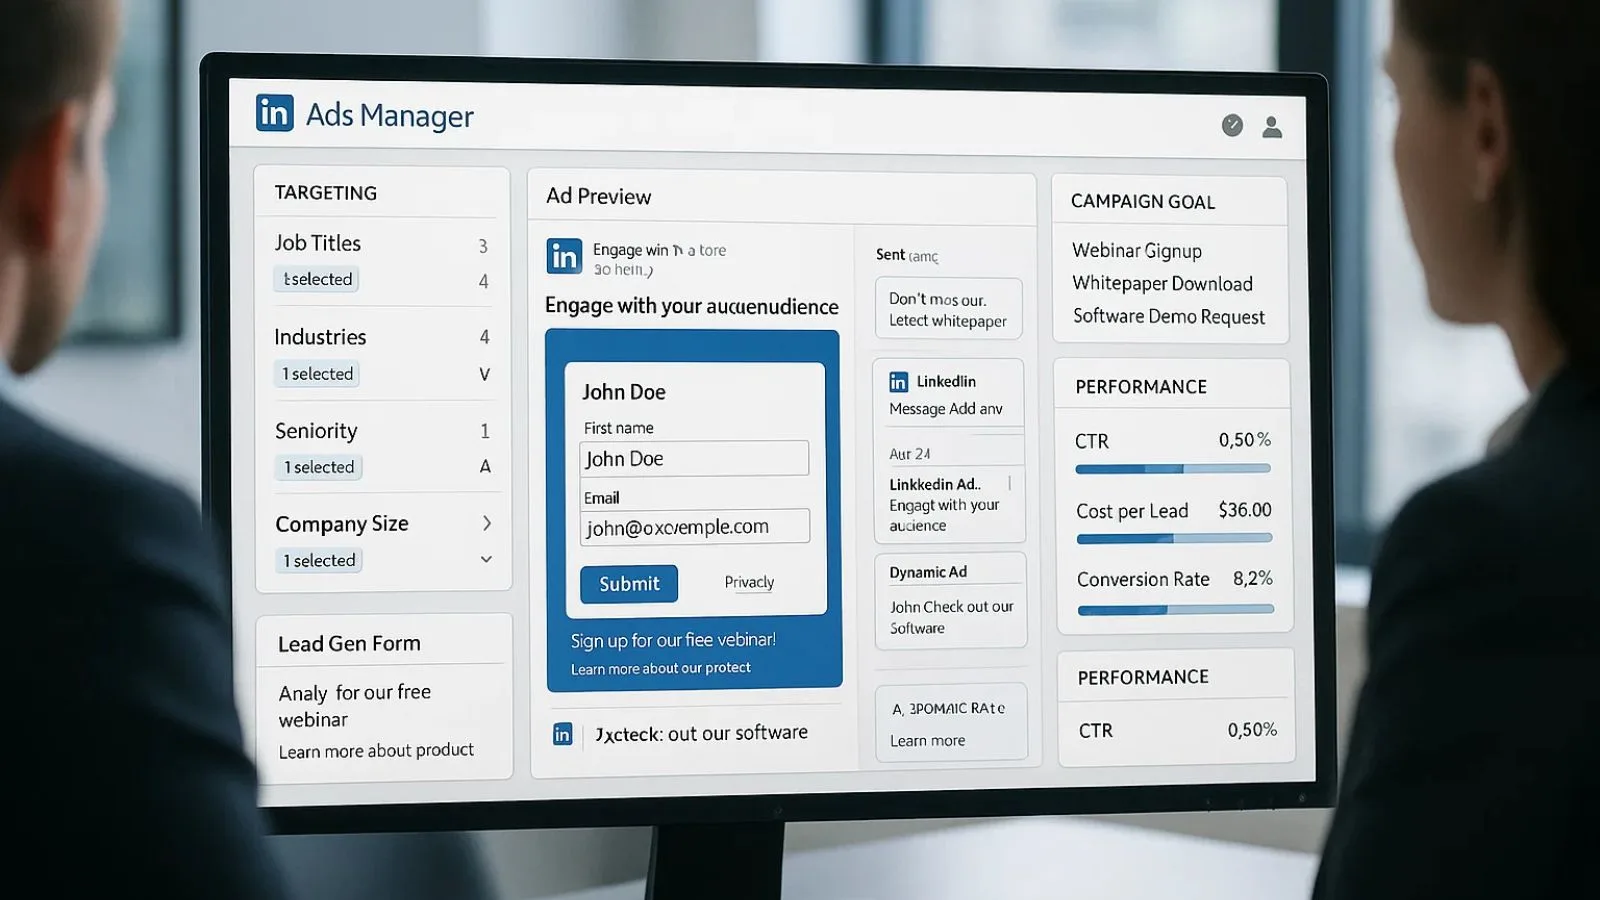Screen dimensions: 1600x900
Task: Open the 'Don't mos our' sent message card
Action: [x=948, y=309]
